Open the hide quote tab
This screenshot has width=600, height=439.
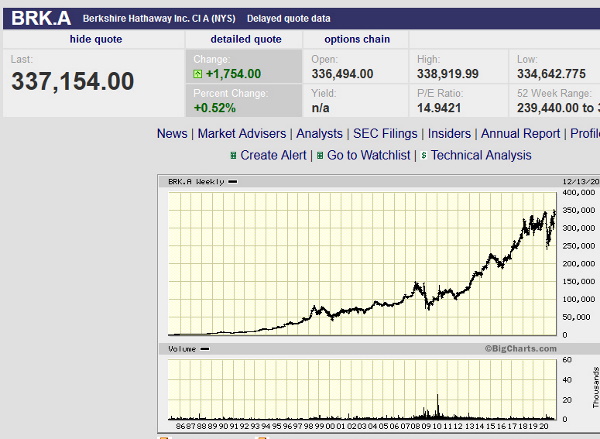[x=96, y=39]
